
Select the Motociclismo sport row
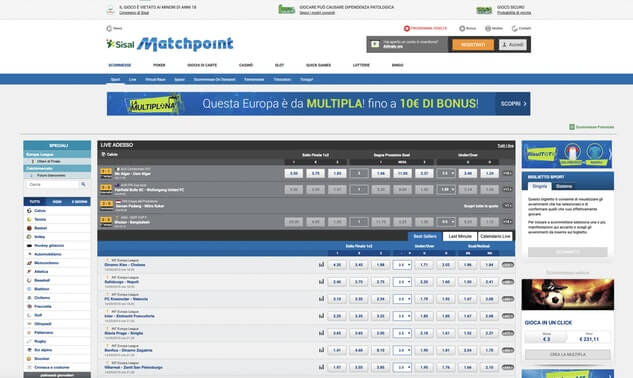point(57,263)
